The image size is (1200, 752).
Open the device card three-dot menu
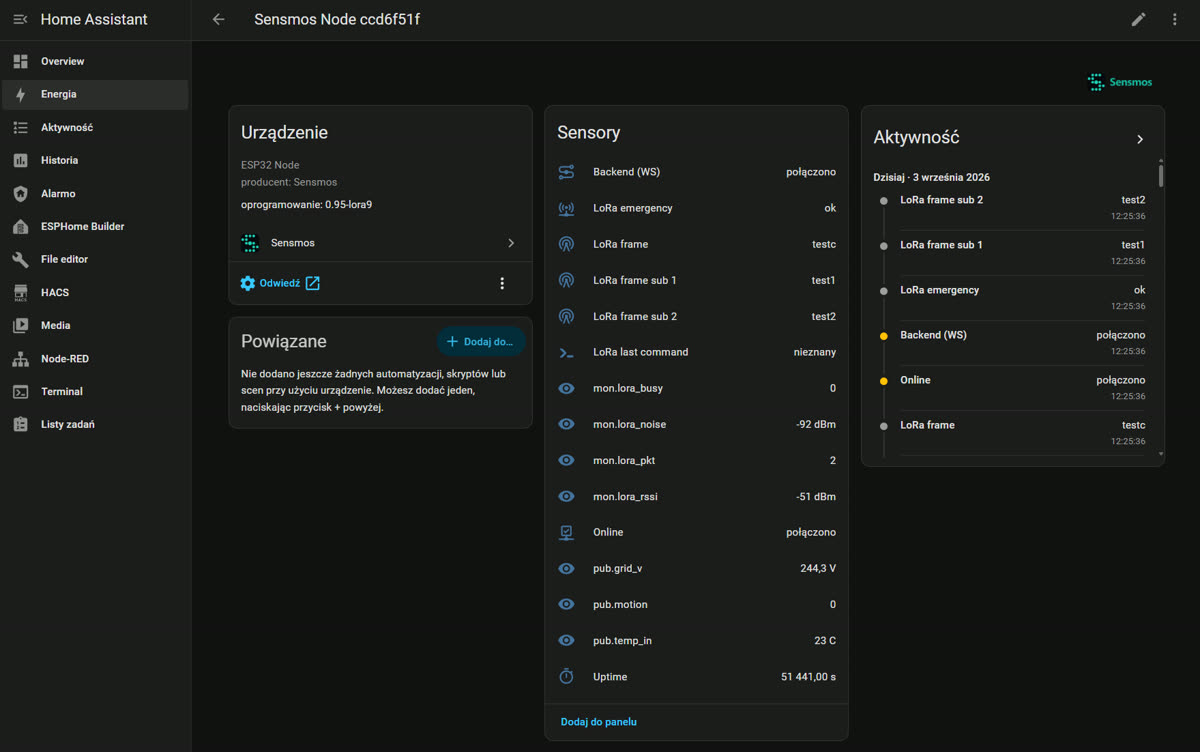click(502, 283)
